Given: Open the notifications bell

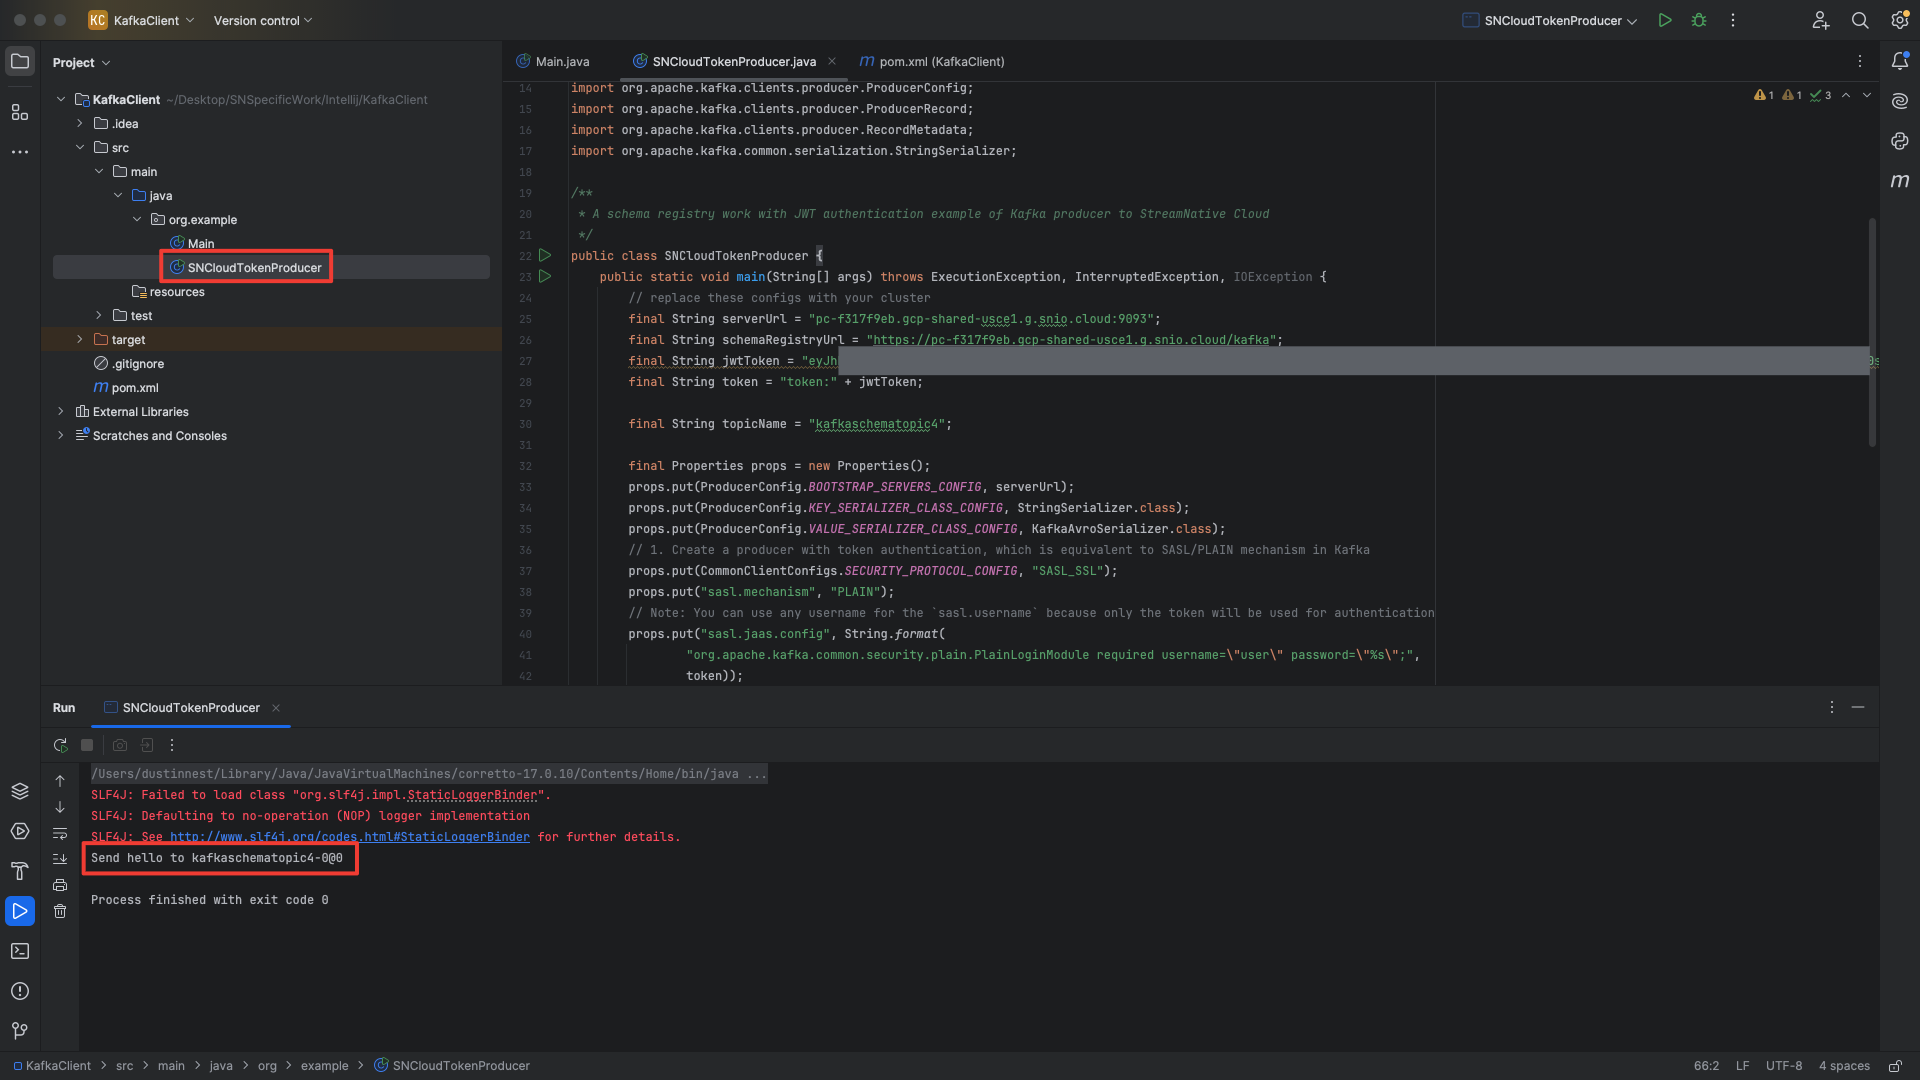Looking at the screenshot, I should tap(1901, 61).
